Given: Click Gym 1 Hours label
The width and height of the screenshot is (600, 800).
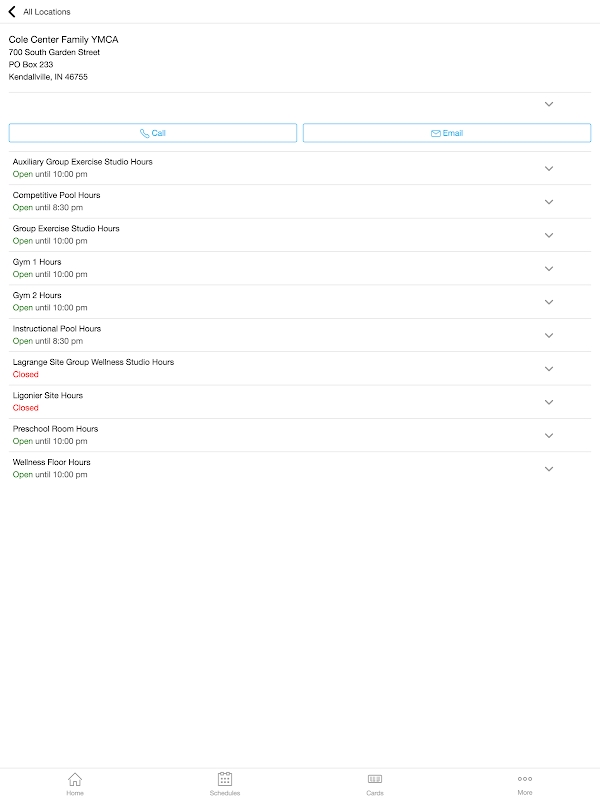Looking at the screenshot, I should [37, 262].
